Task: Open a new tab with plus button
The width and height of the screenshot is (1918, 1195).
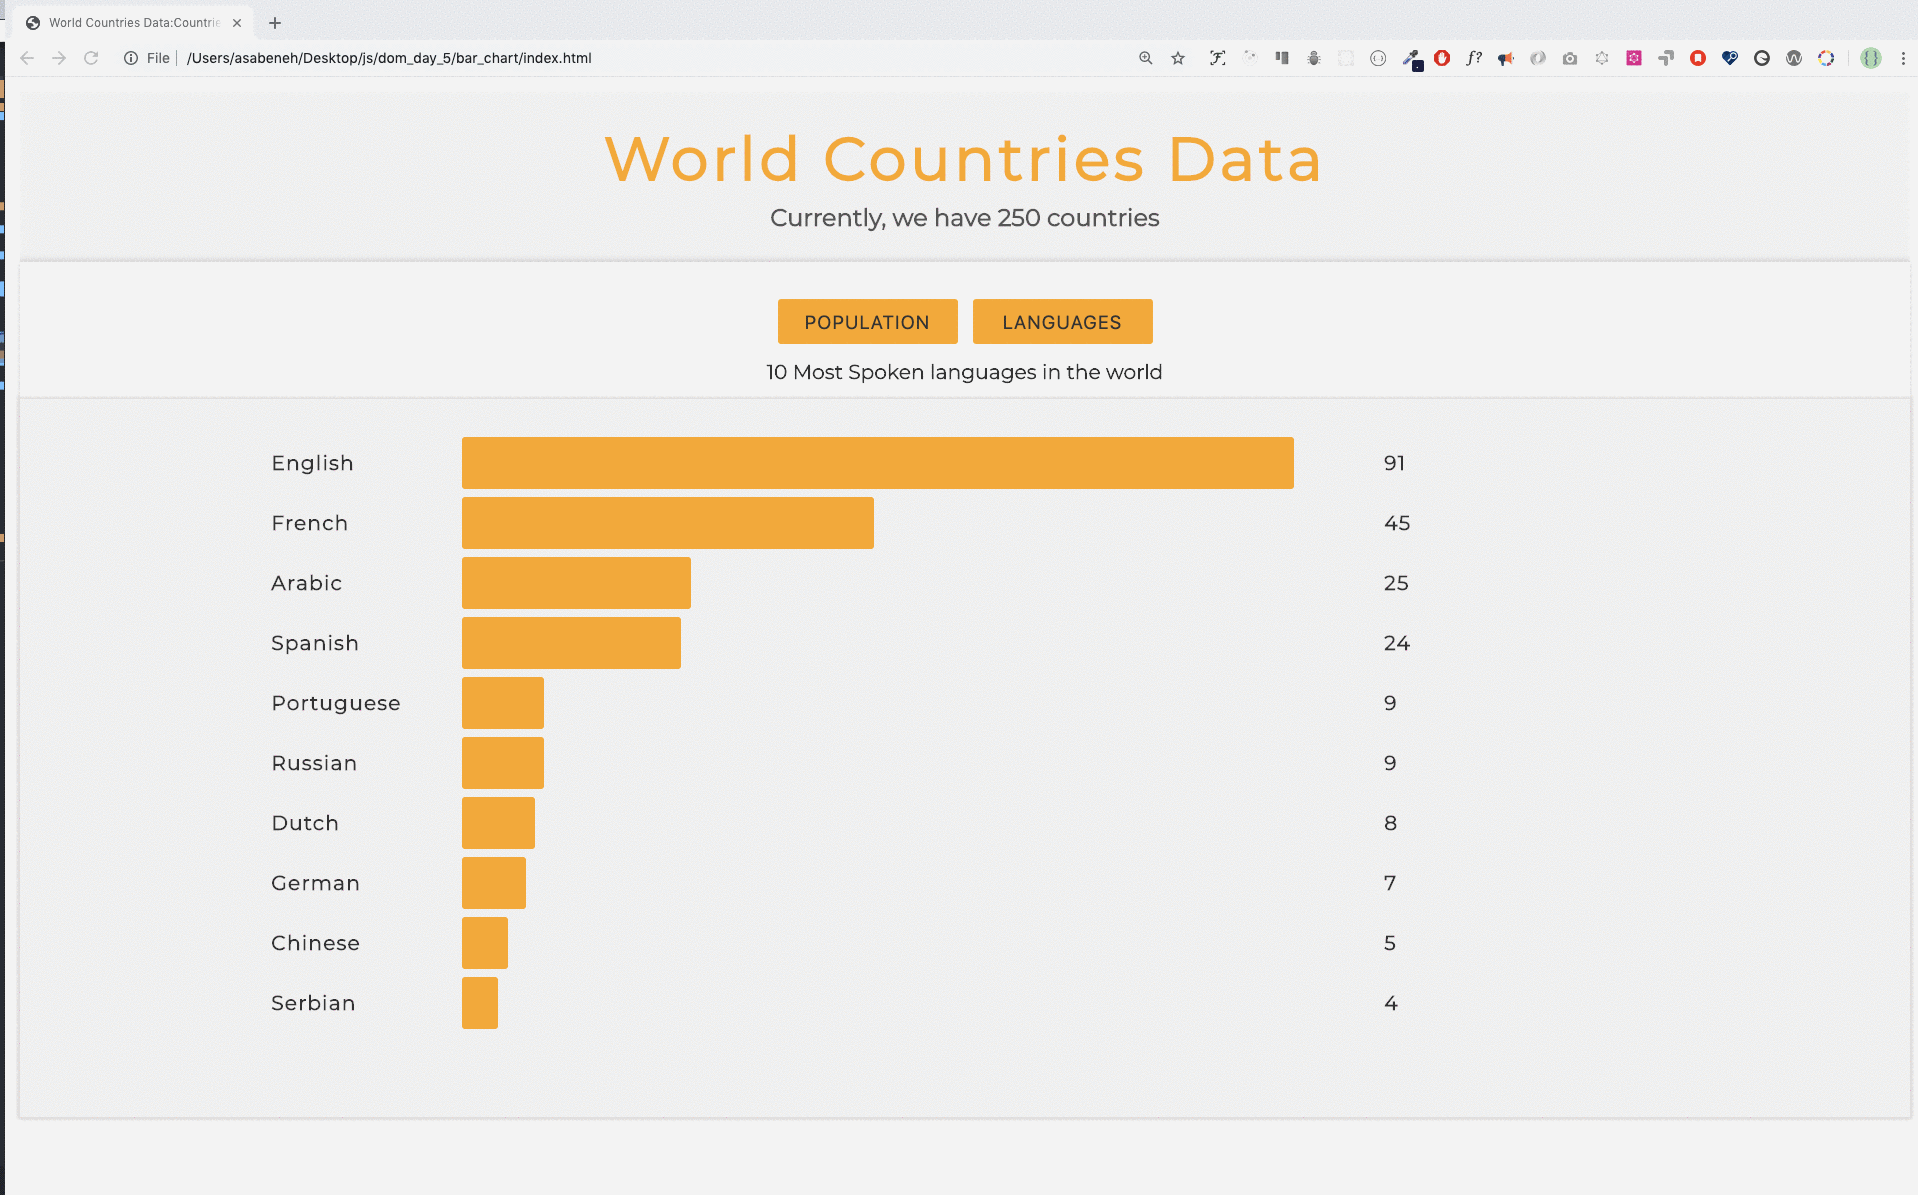Action: pyautogui.click(x=275, y=22)
